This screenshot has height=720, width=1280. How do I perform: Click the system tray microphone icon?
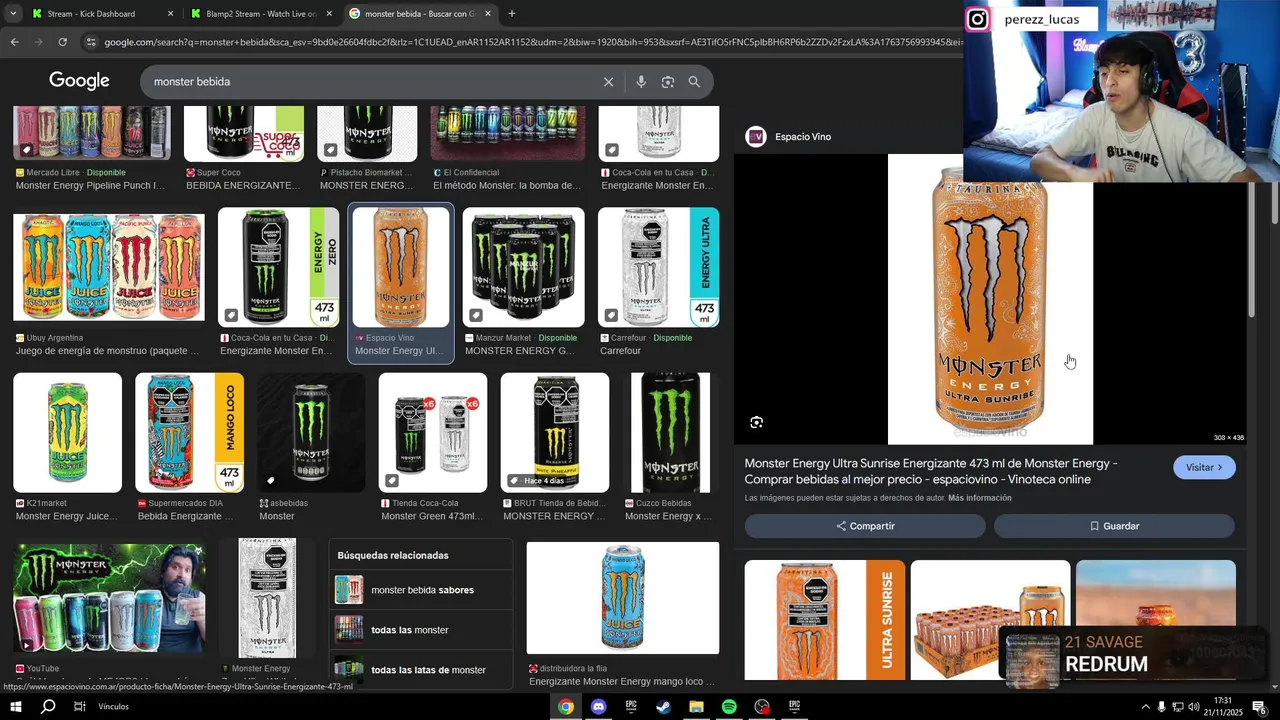tap(1162, 707)
